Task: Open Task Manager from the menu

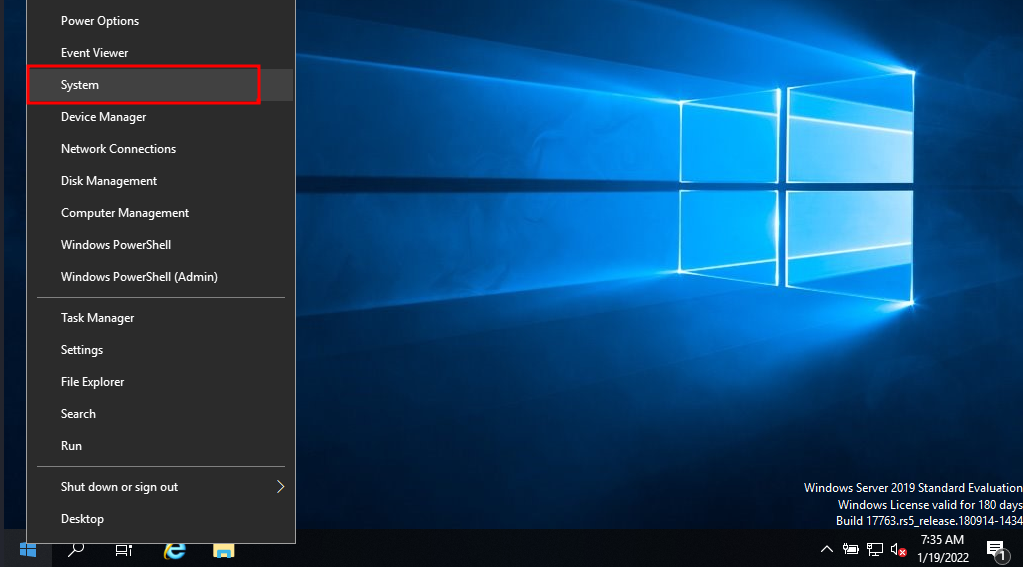Action: coord(160,318)
